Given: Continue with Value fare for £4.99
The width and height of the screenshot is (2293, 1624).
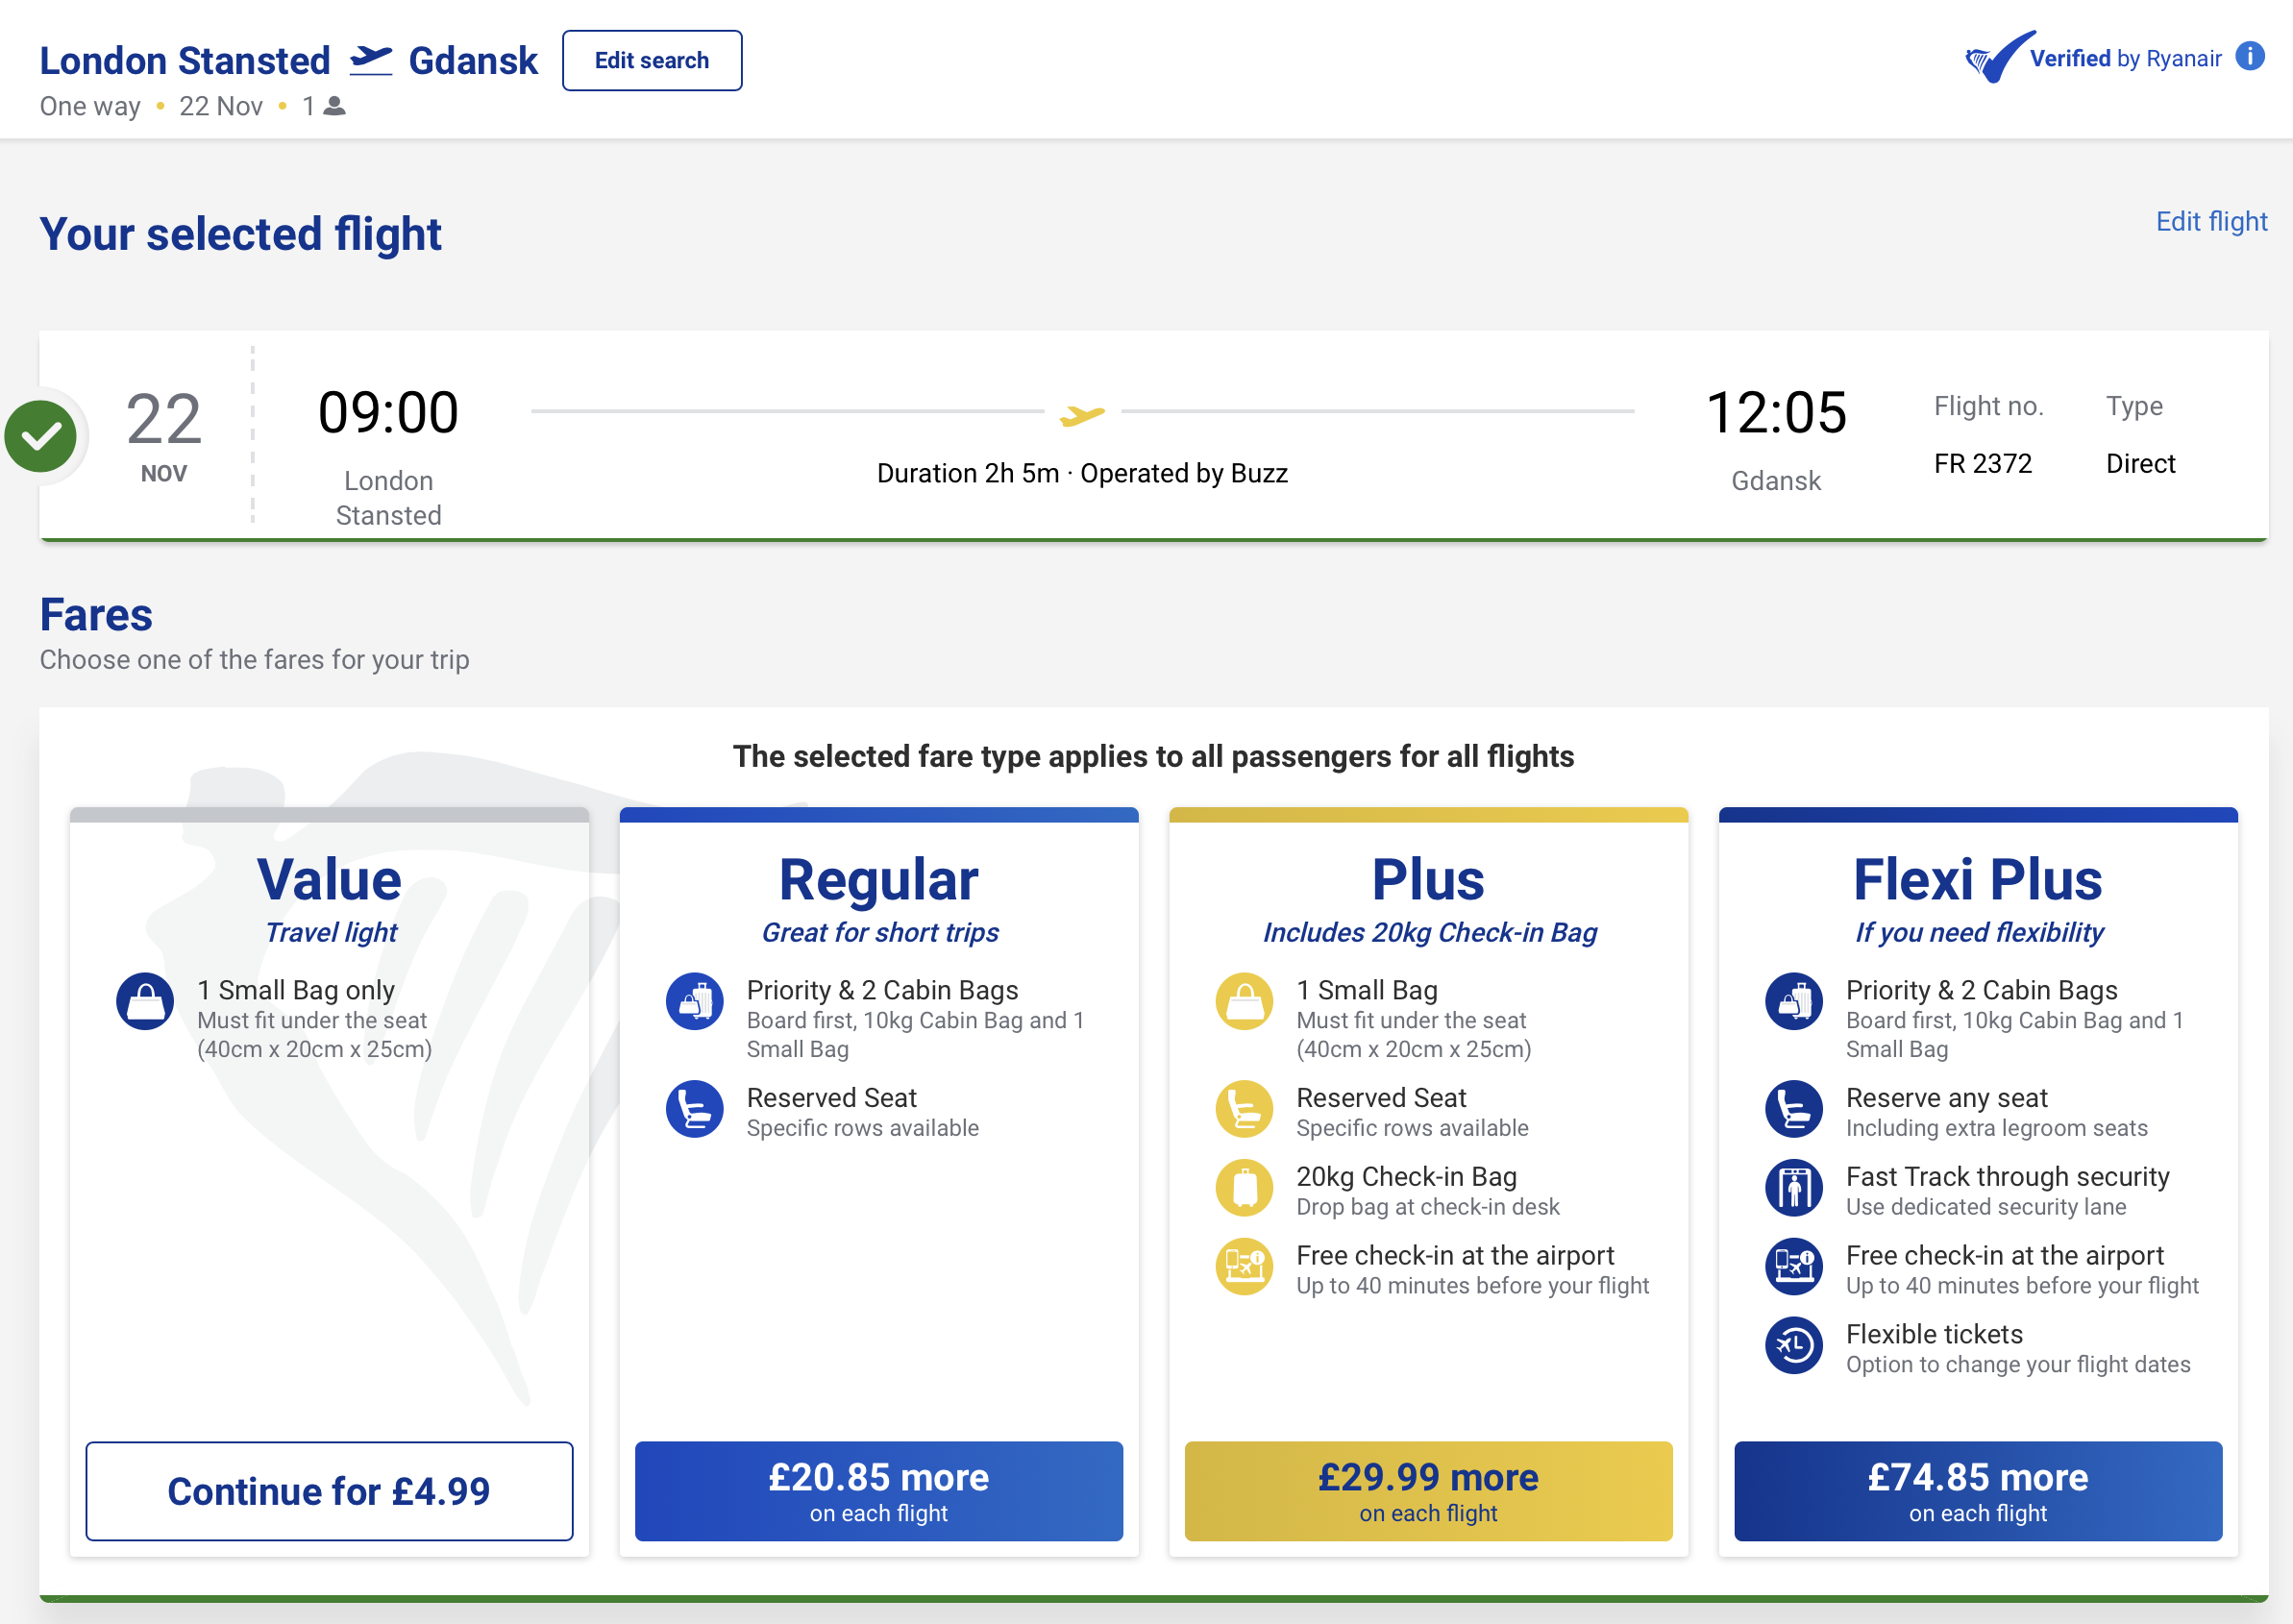Looking at the screenshot, I should tap(329, 1491).
